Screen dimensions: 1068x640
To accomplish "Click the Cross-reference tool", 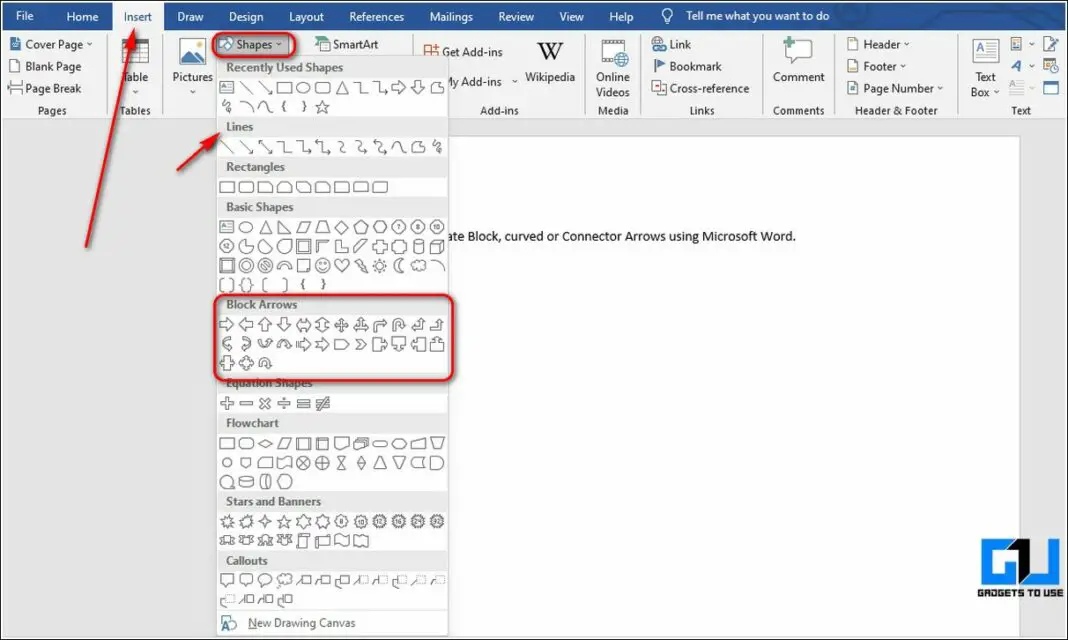I will click(x=699, y=88).
